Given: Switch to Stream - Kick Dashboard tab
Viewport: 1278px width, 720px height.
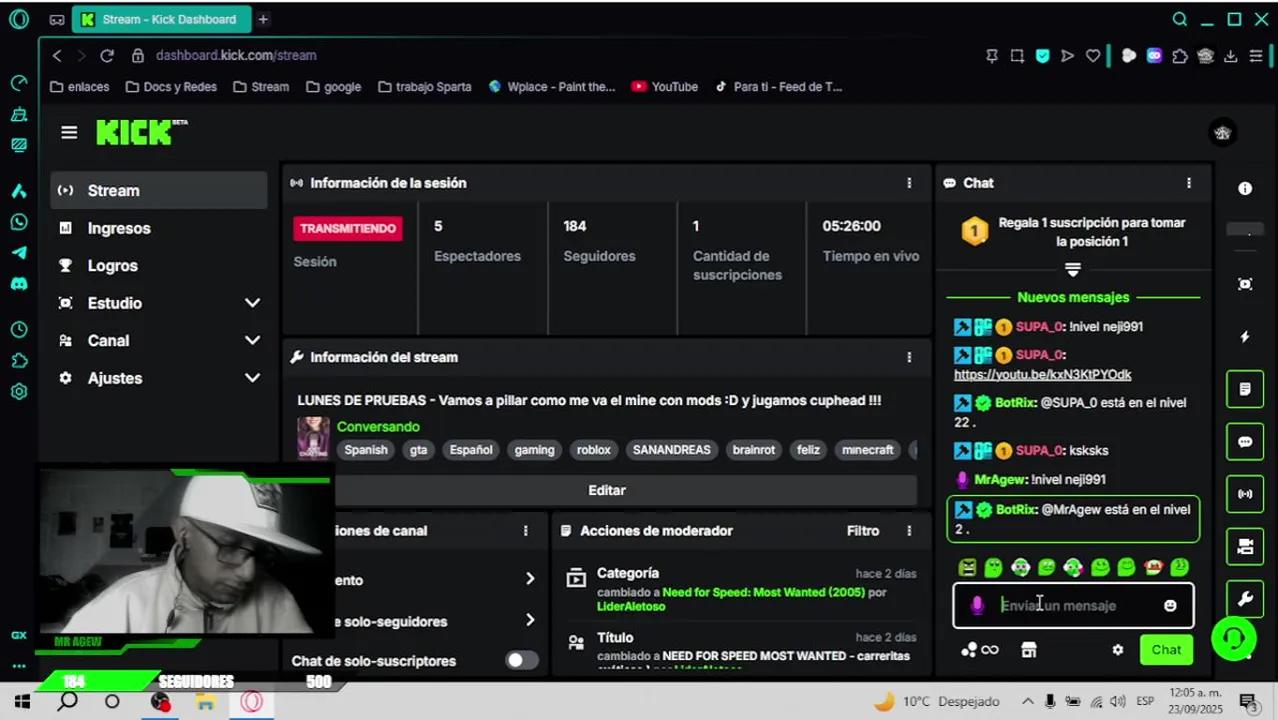Looking at the screenshot, I should (161, 19).
